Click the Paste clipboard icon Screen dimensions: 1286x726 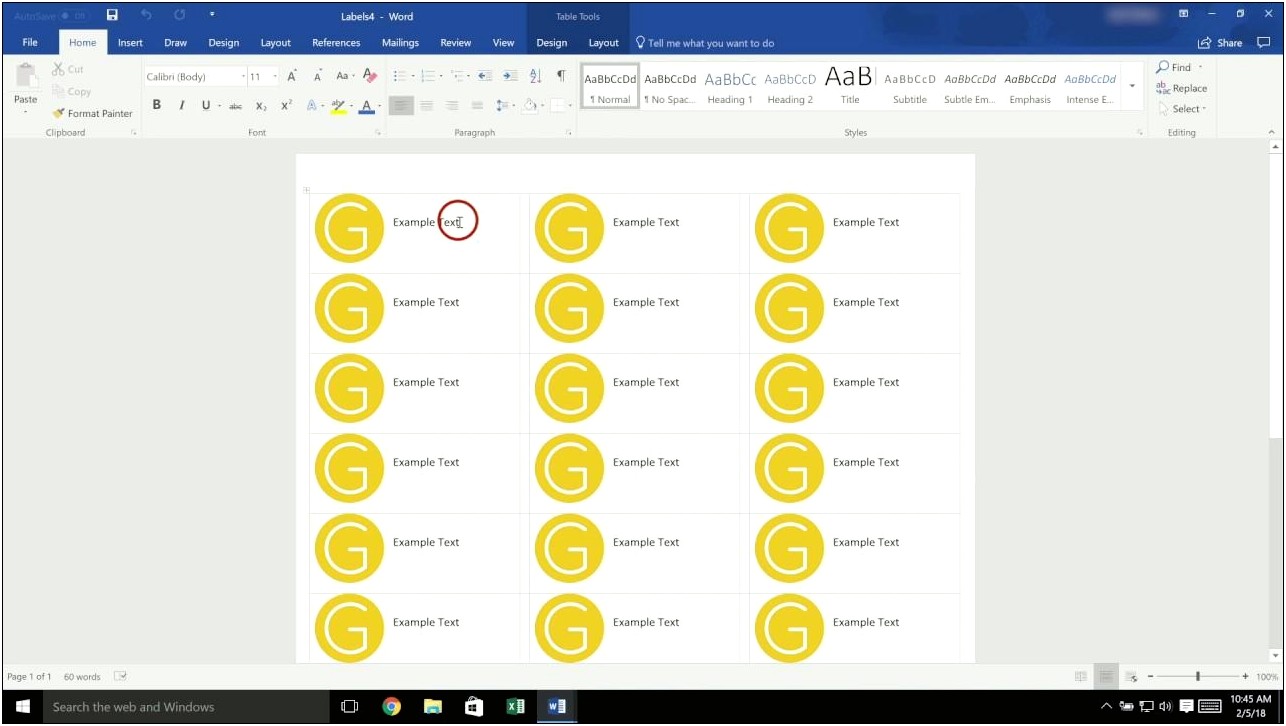tap(26, 76)
